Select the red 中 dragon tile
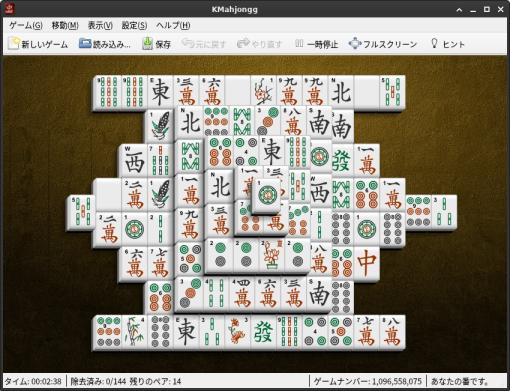Screen dimensions: 510x391 tap(367, 263)
